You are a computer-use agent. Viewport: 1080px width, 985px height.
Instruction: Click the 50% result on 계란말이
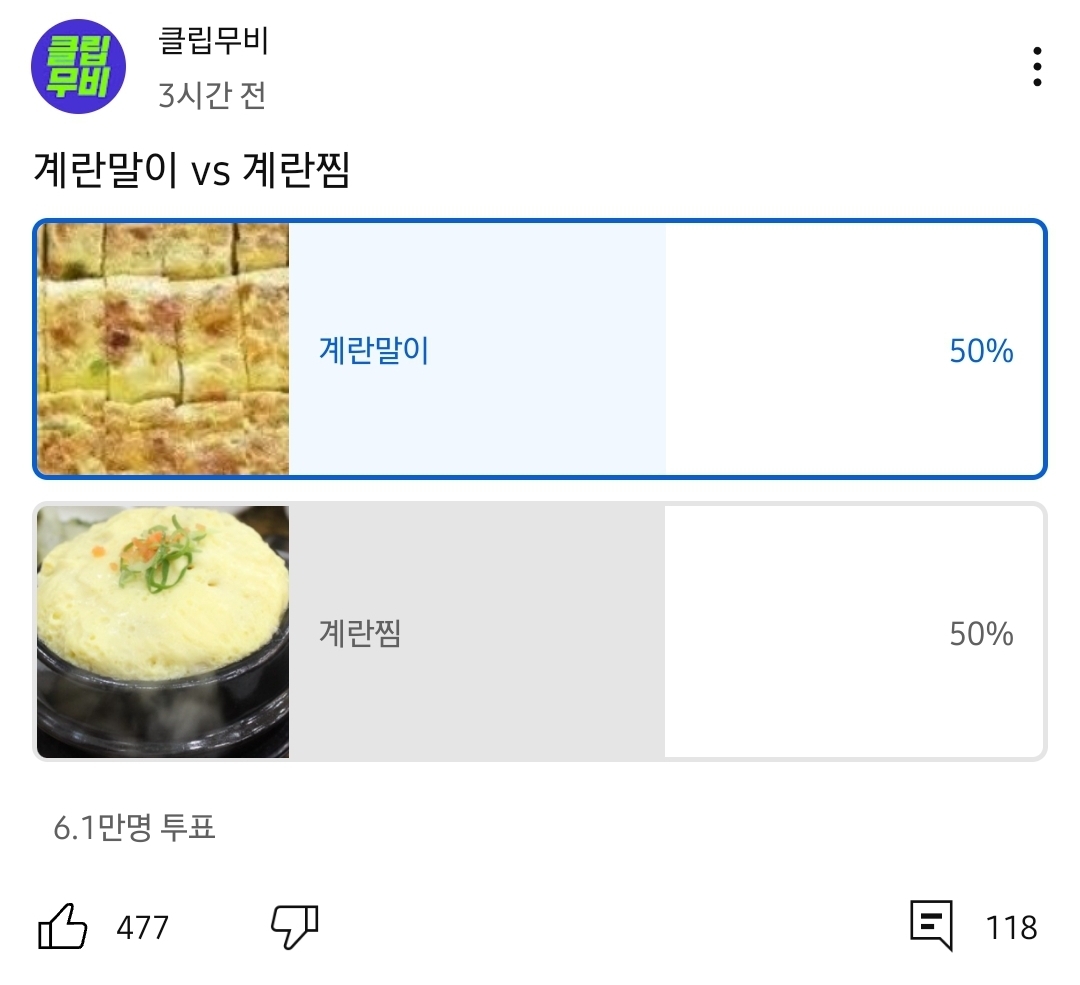pyautogui.click(x=981, y=350)
